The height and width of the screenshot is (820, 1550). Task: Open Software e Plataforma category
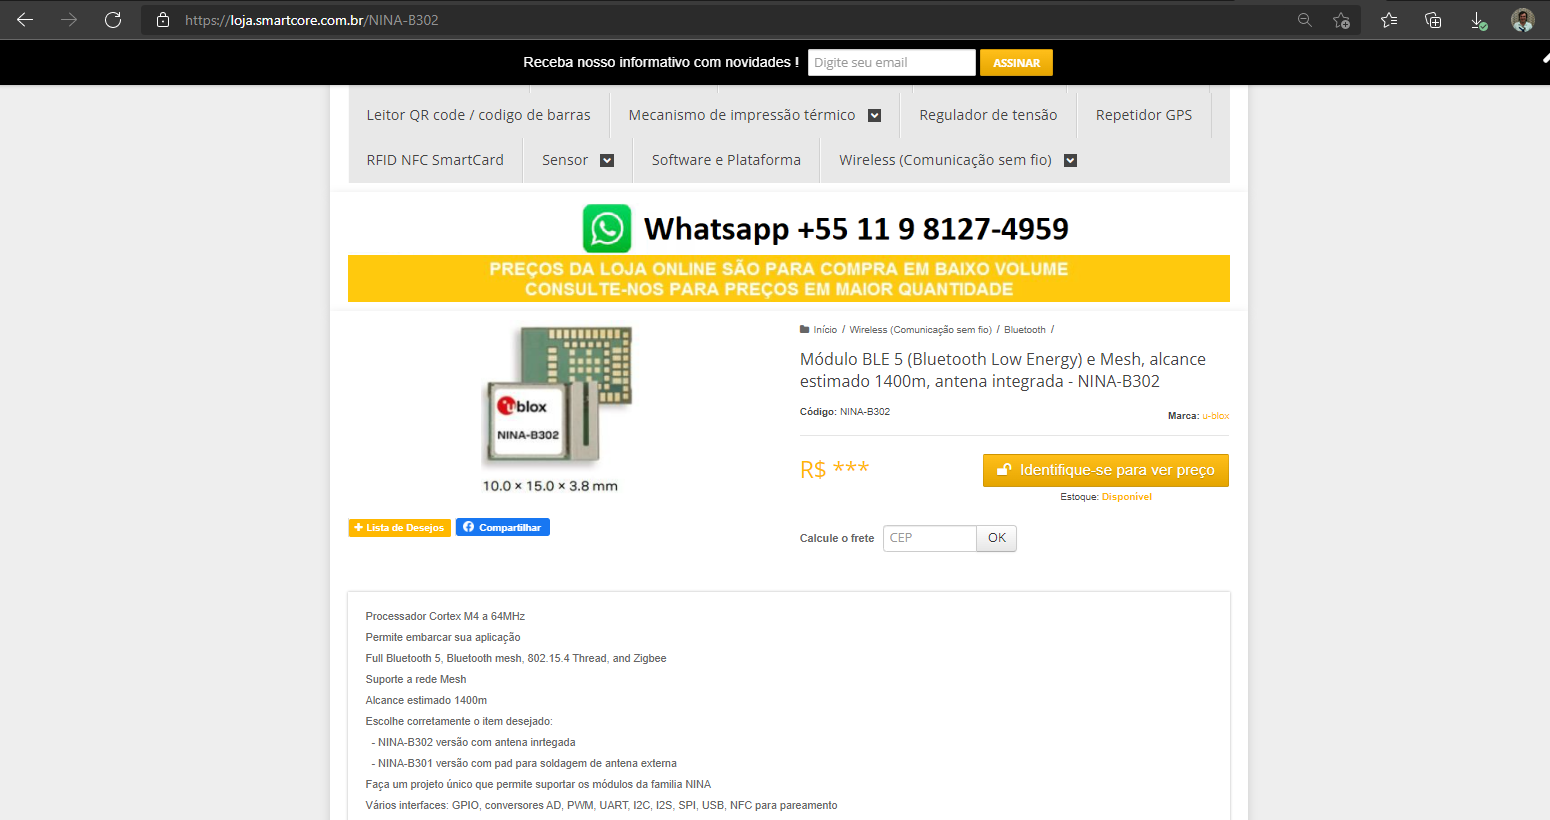click(x=726, y=160)
